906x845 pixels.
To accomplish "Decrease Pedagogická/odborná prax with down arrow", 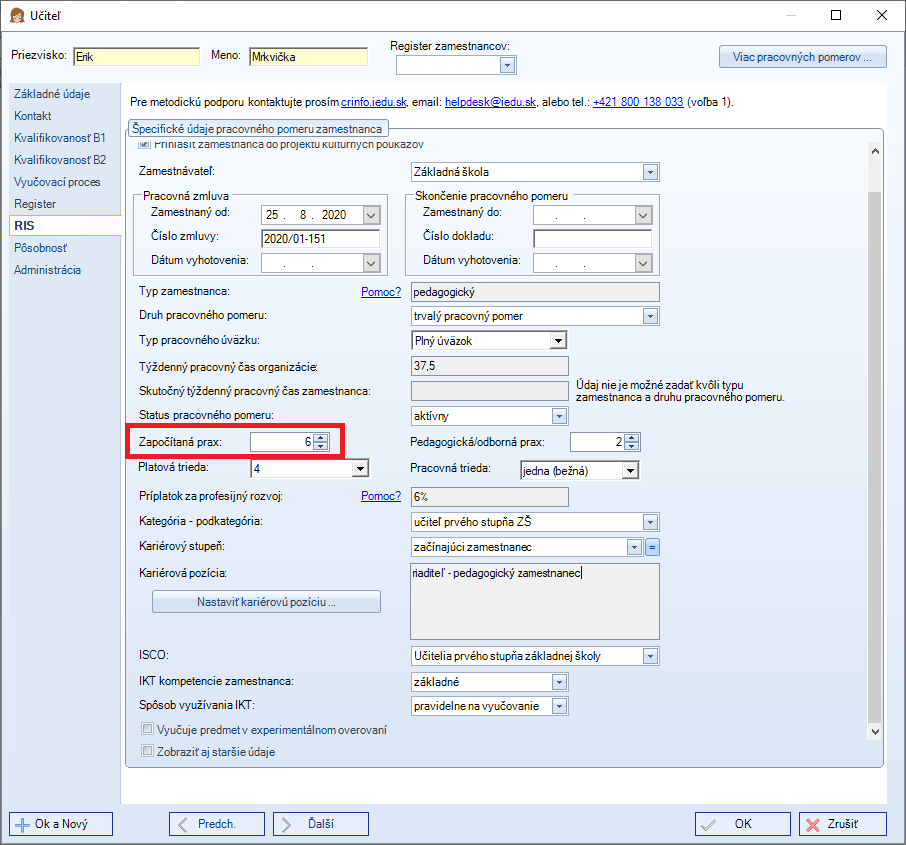I will click(632, 446).
